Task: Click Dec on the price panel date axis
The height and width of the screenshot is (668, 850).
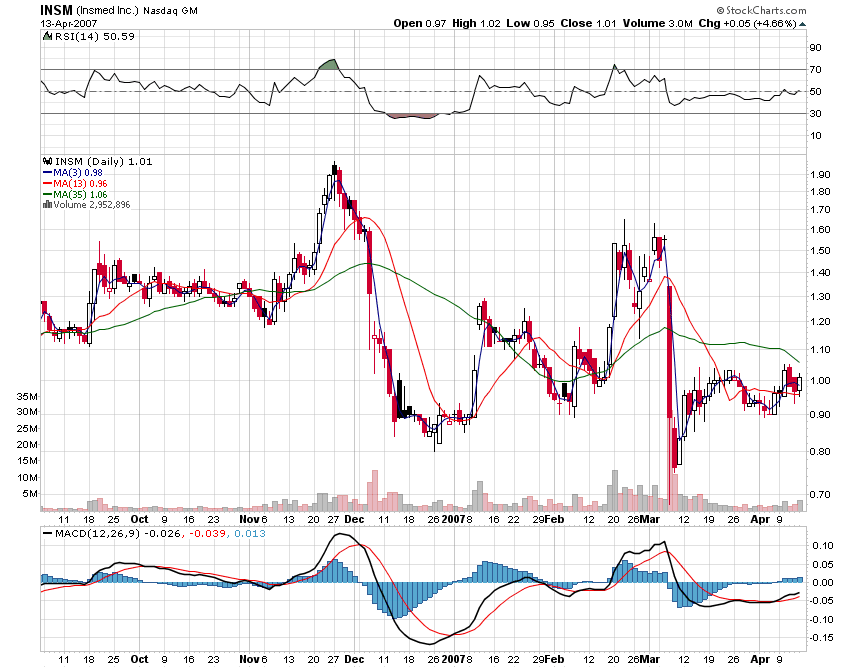Action: click(355, 519)
